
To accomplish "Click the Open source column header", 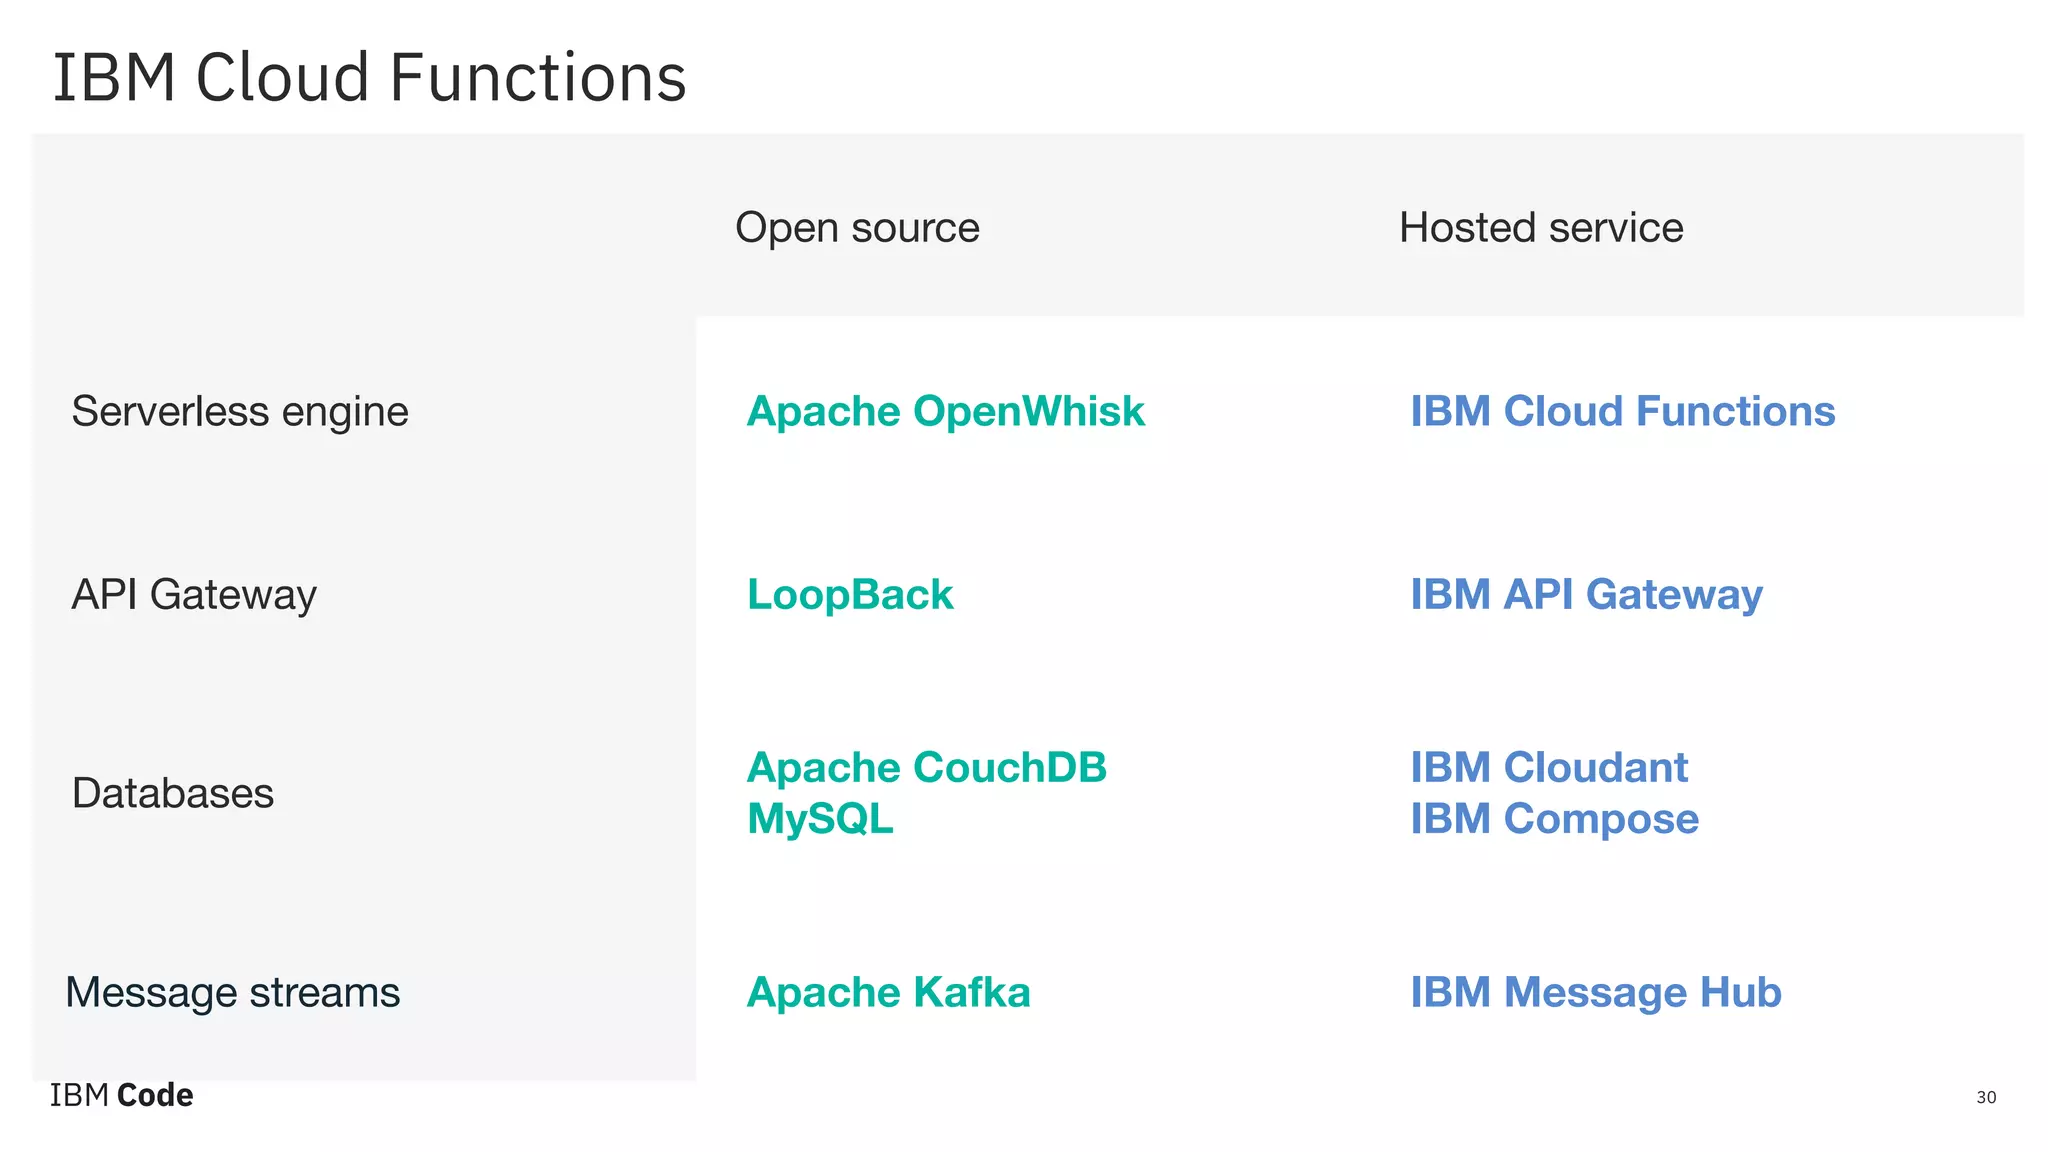I will [x=857, y=228].
